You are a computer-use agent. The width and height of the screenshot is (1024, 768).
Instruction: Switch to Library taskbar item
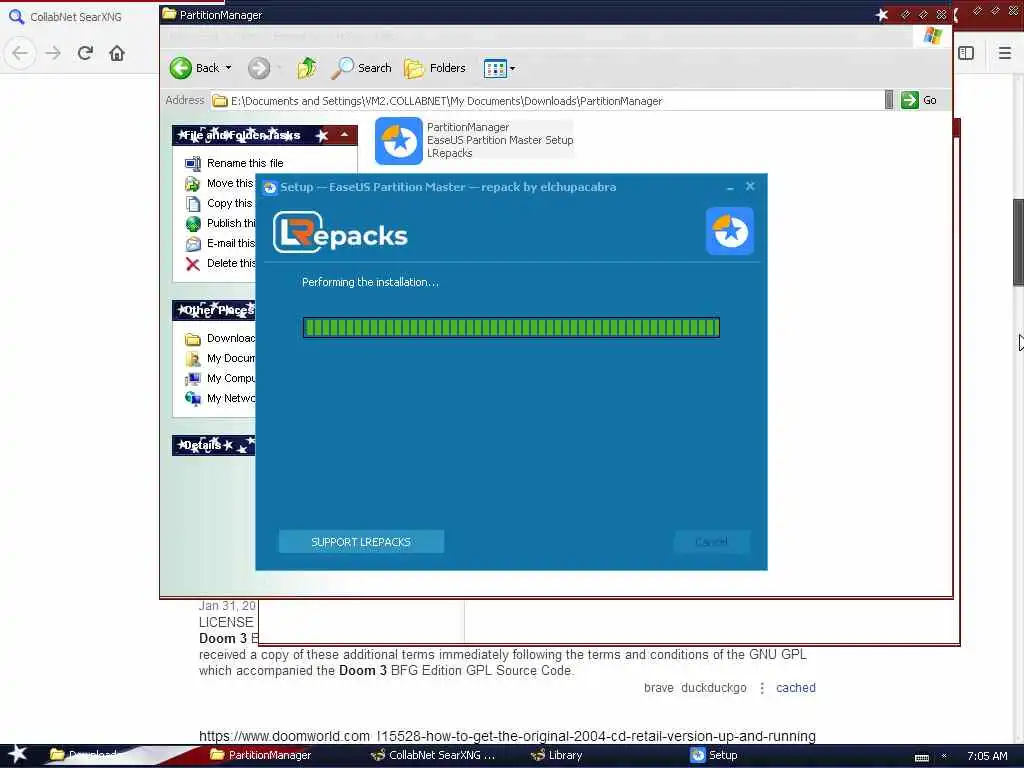coord(557,755)
